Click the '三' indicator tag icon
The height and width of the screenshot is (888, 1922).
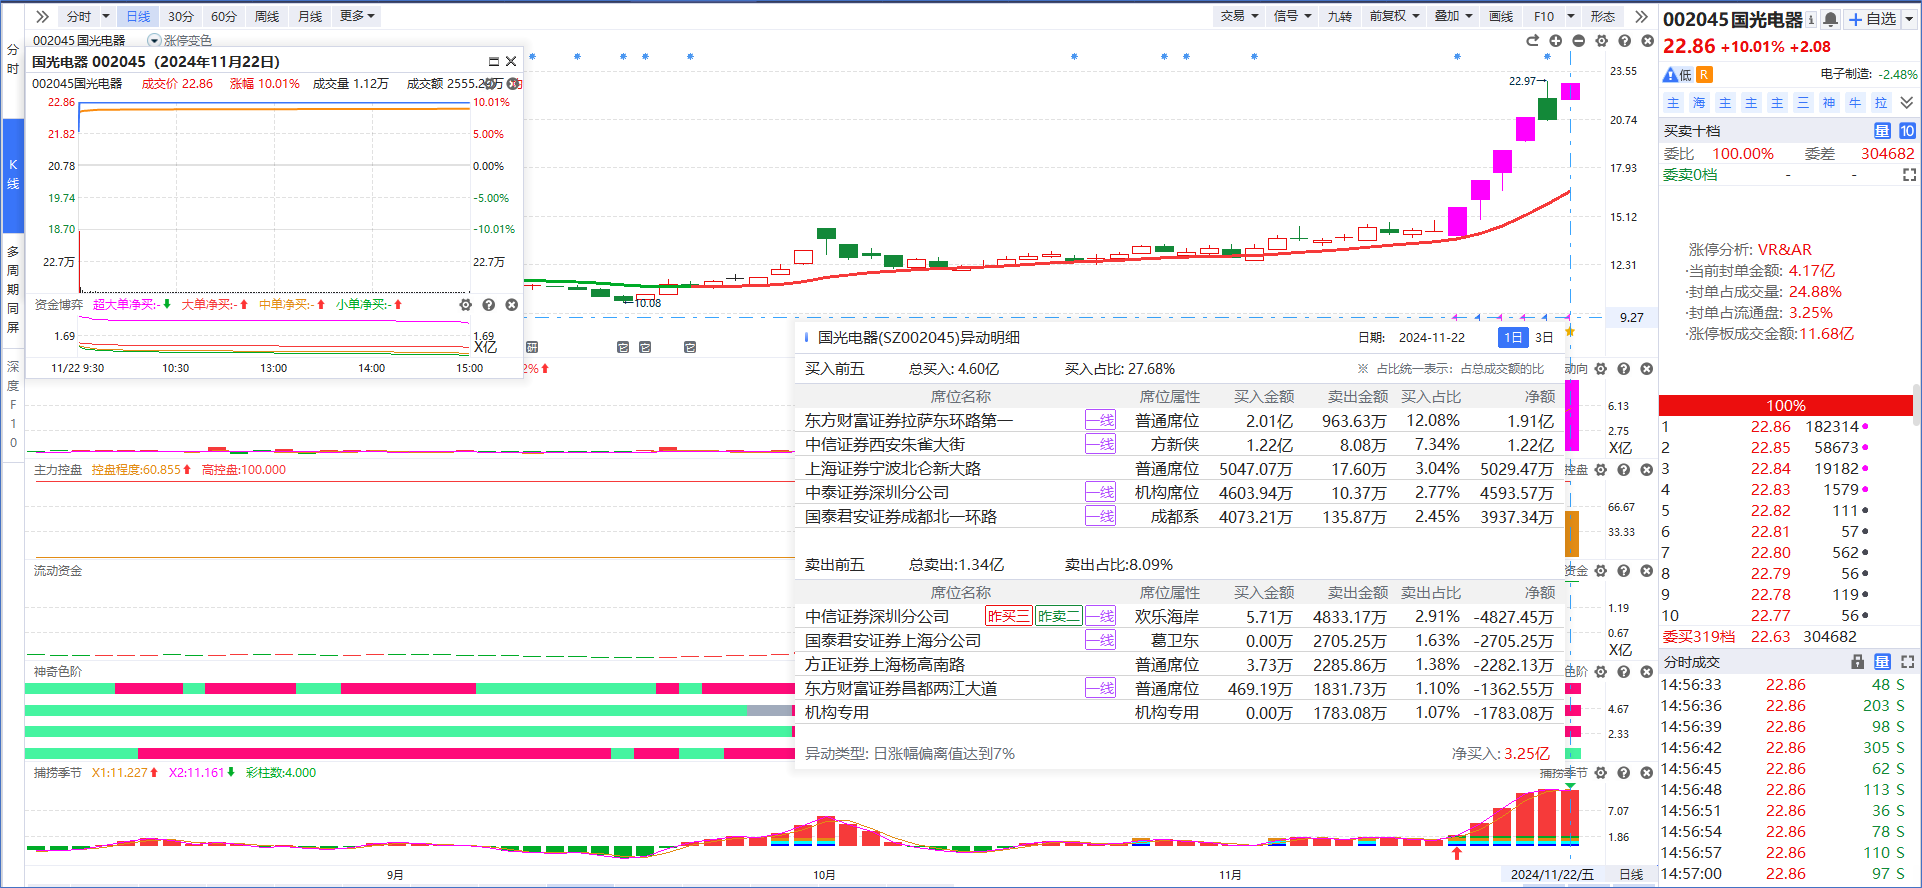[1803, 103]
